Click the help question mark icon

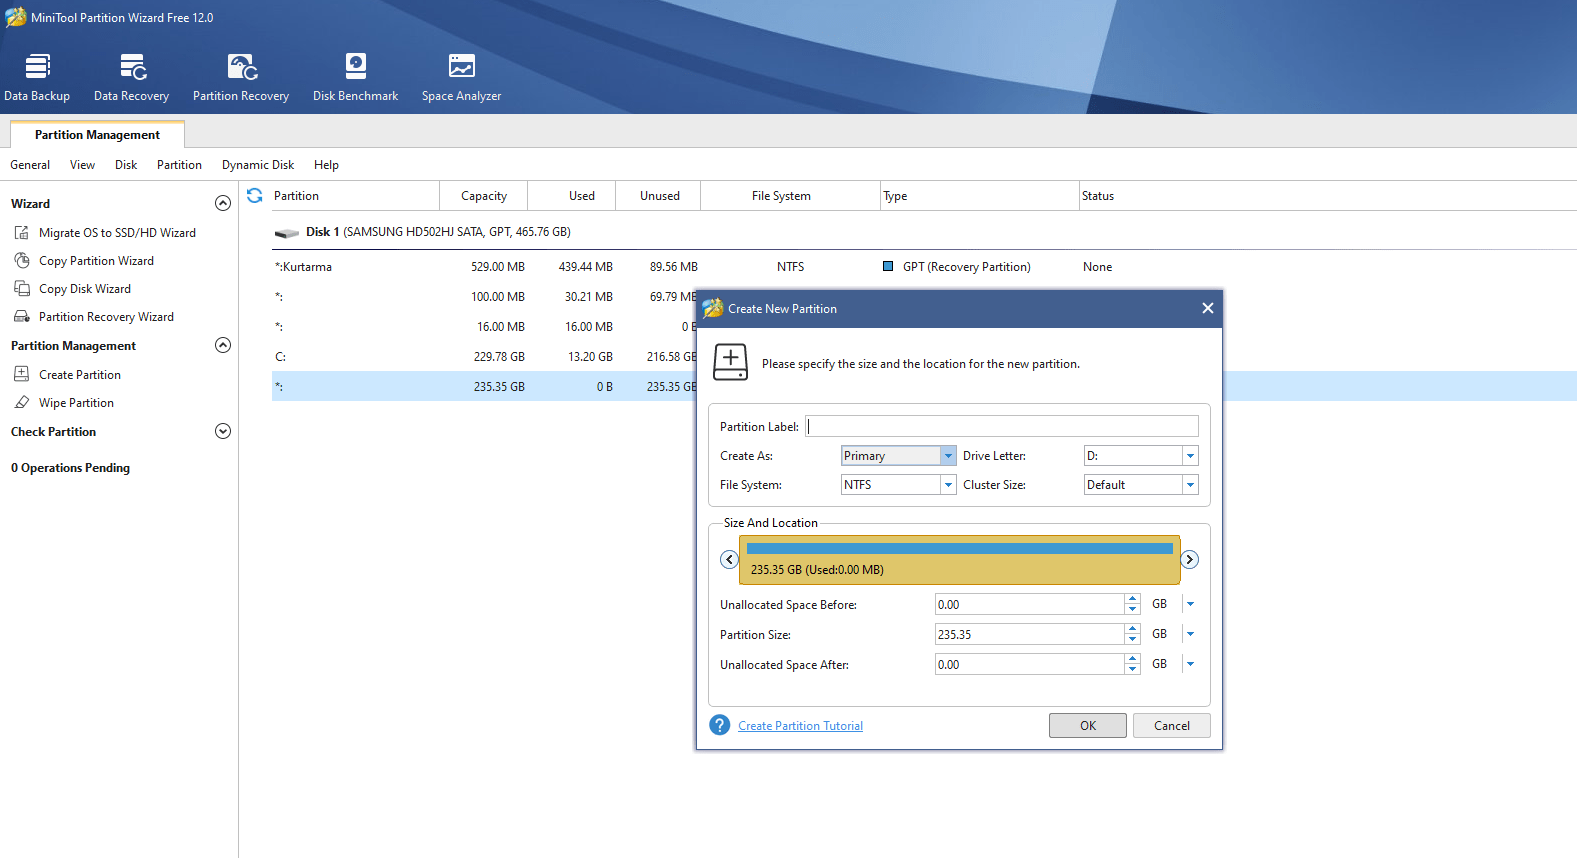tap(720, 725)
